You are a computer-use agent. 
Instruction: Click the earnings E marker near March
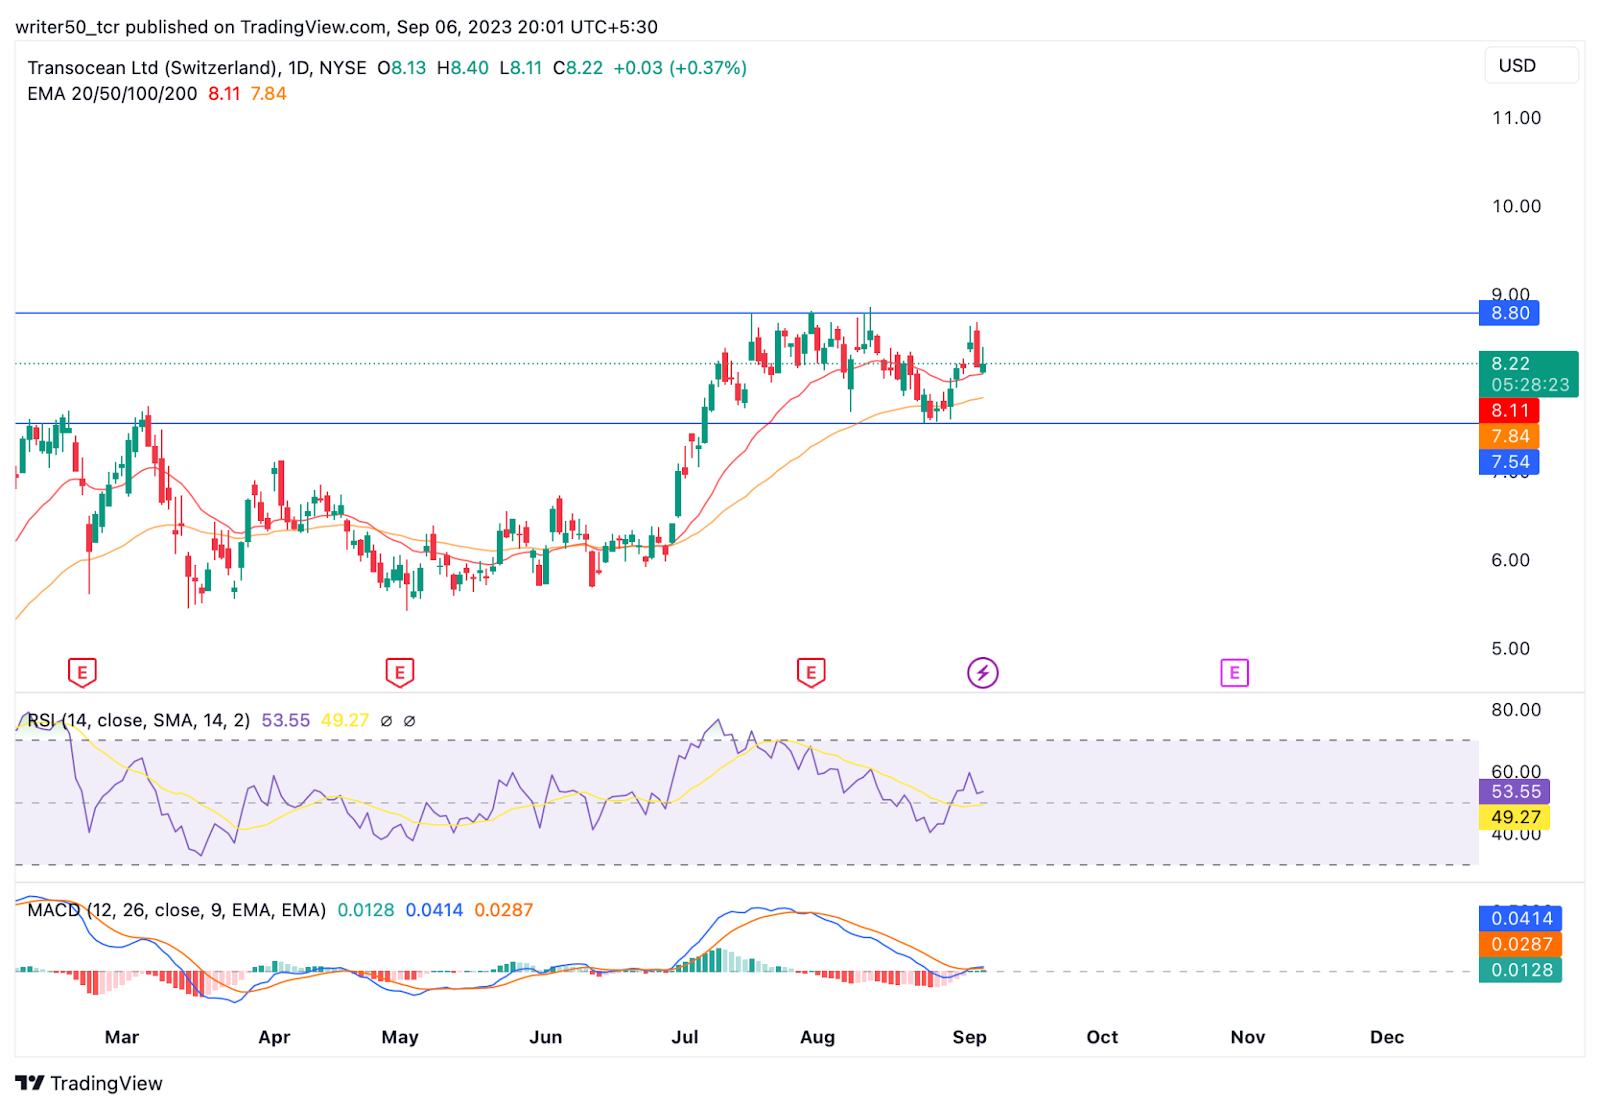pyautogui.click(x=82, y=673)
